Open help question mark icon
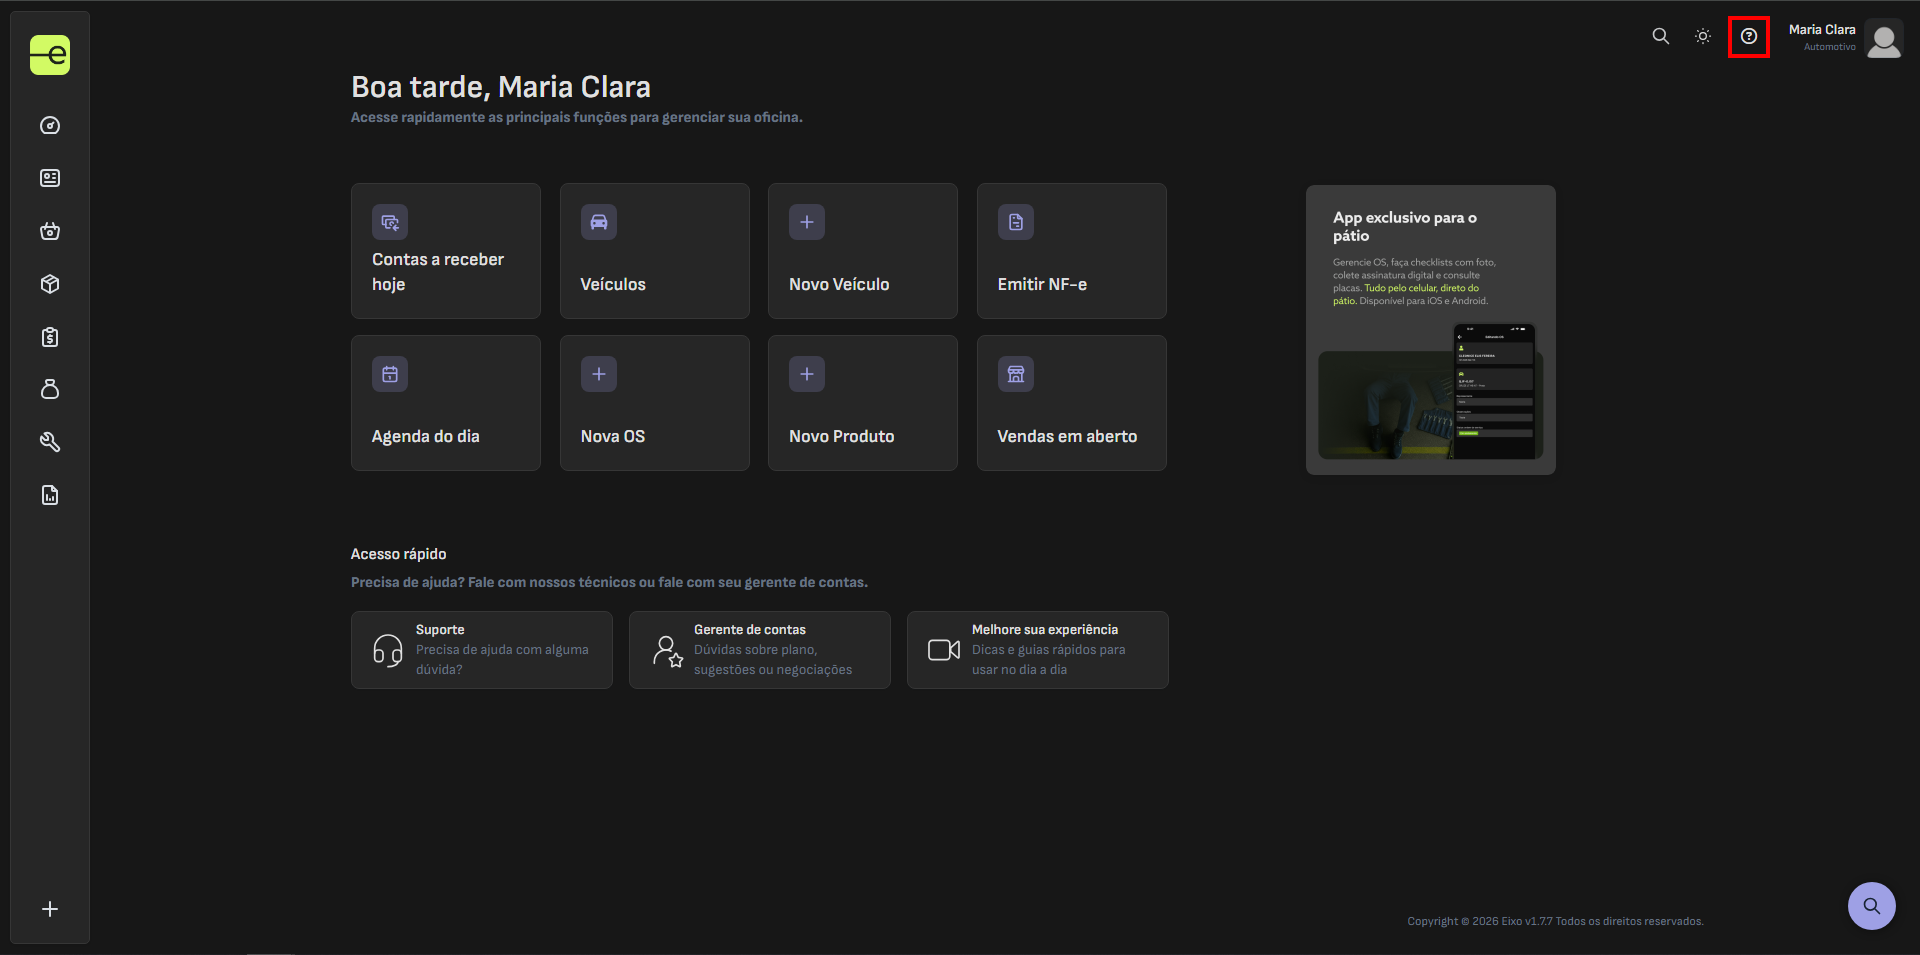1920x955 pixels. point(1749,36)
